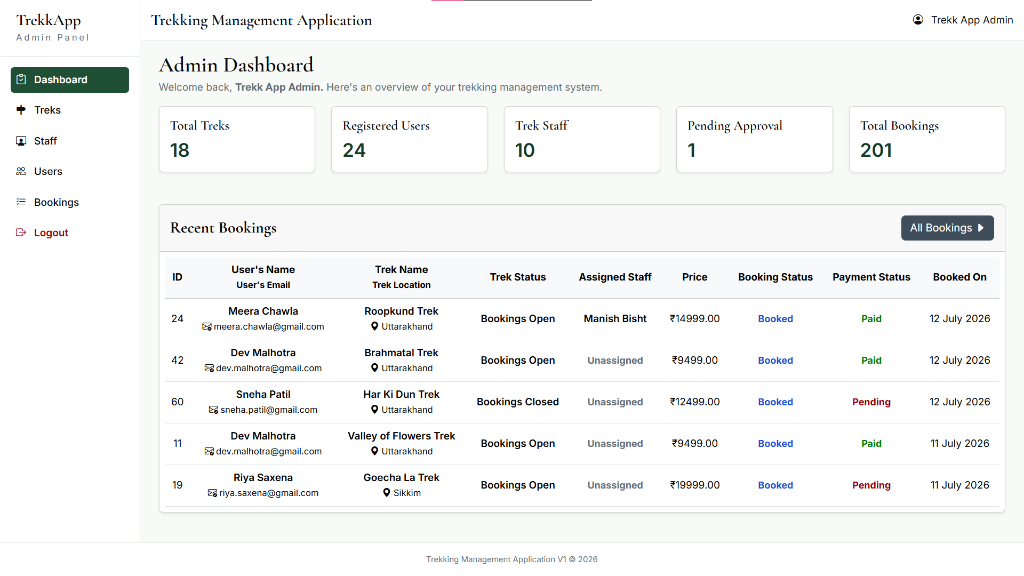
Task: Click the envelope icon beside meera.chawla@gmail.com
Action: click(x=207, y=327)
